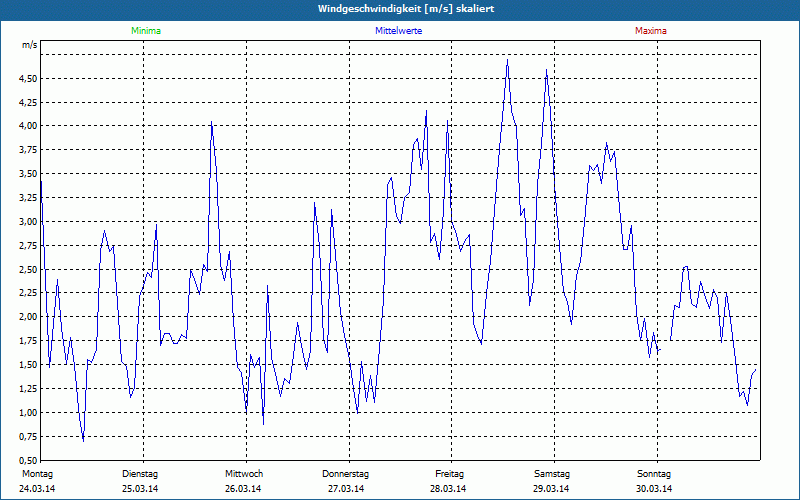Click the Montag day label

click(37, 474)
